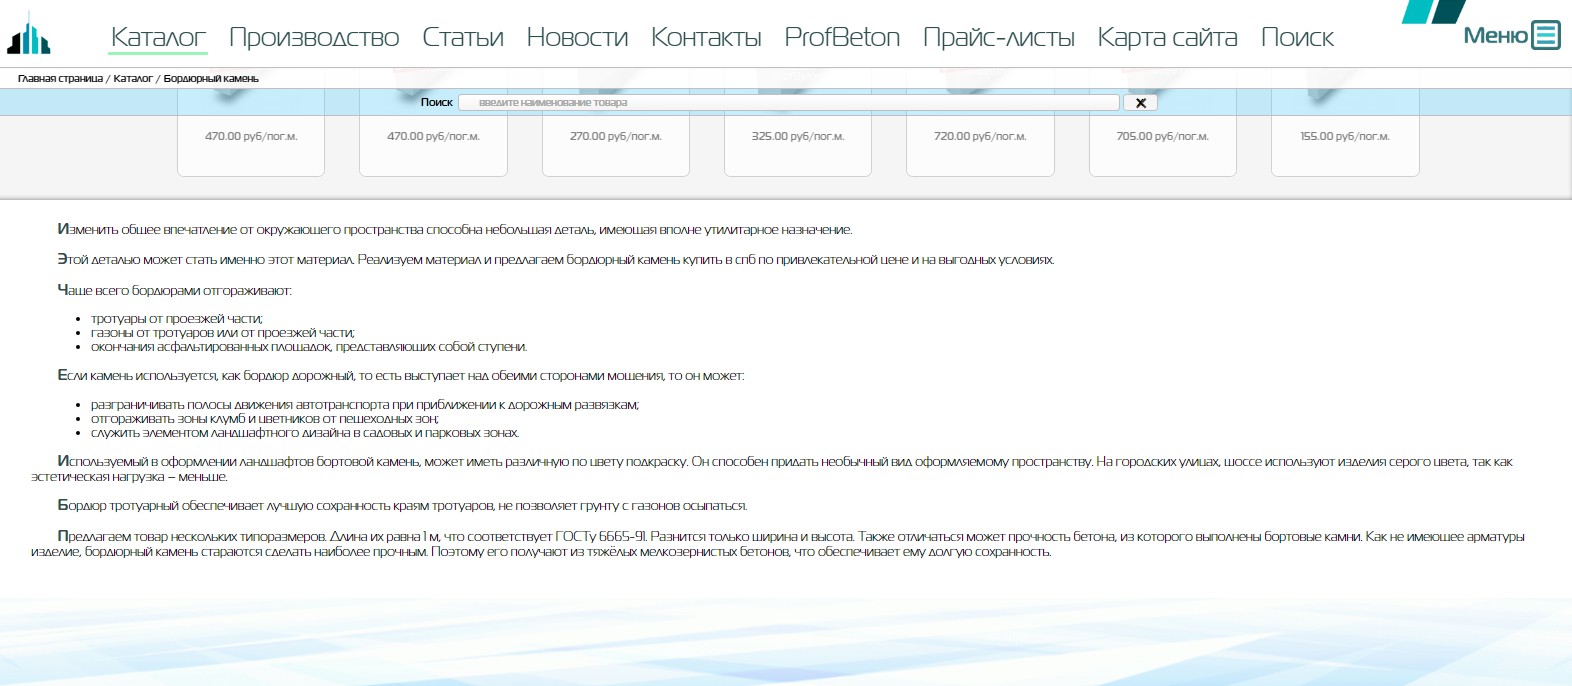1572x686 pixels.
Task: Click the Поиск label beside search field
Action: [x=436, y=102]
